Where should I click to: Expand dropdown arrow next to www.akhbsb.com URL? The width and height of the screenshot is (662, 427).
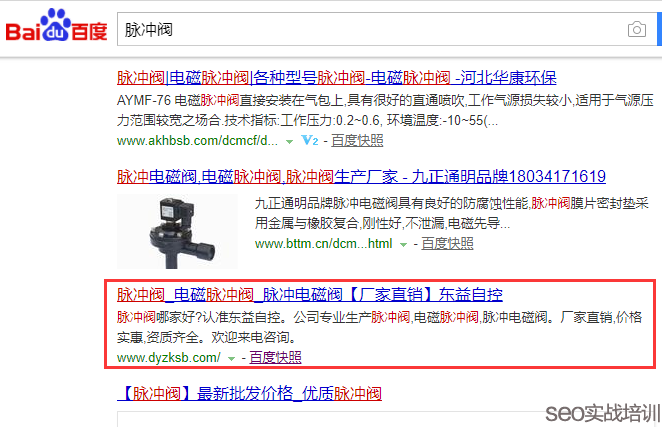pyautogui.click(x=290, y=142)
